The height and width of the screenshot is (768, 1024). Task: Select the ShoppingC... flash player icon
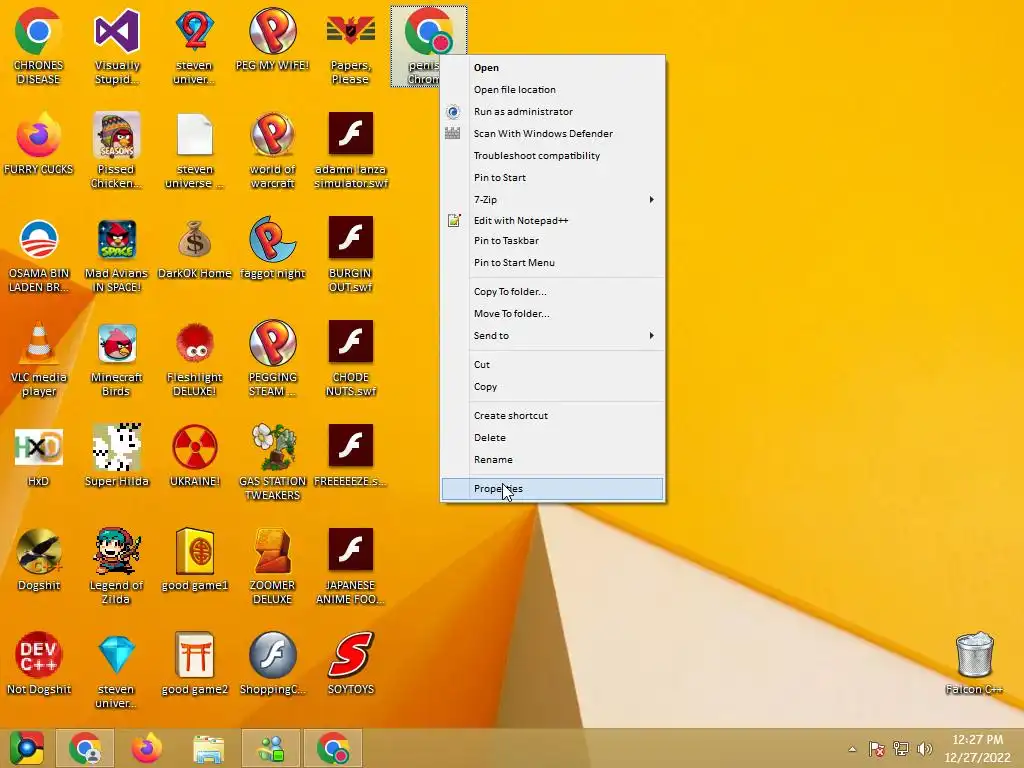point(272,664)
